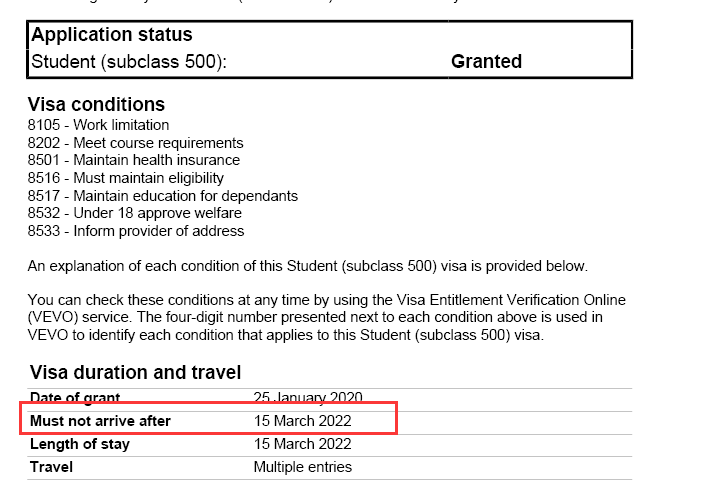Image resolution: width=713 pixels, height=495 pixels.
Task: Click the "Student (subclass 500):" label
Action: [130, 61]
